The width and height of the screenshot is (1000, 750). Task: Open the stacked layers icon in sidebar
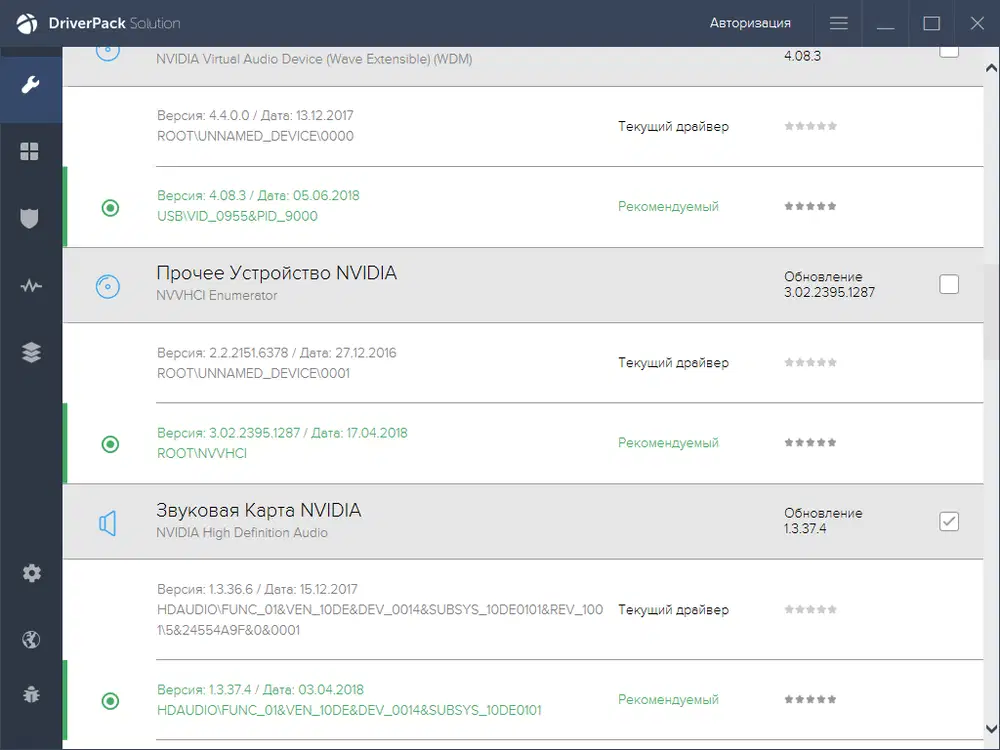click(x=30, y=352)
